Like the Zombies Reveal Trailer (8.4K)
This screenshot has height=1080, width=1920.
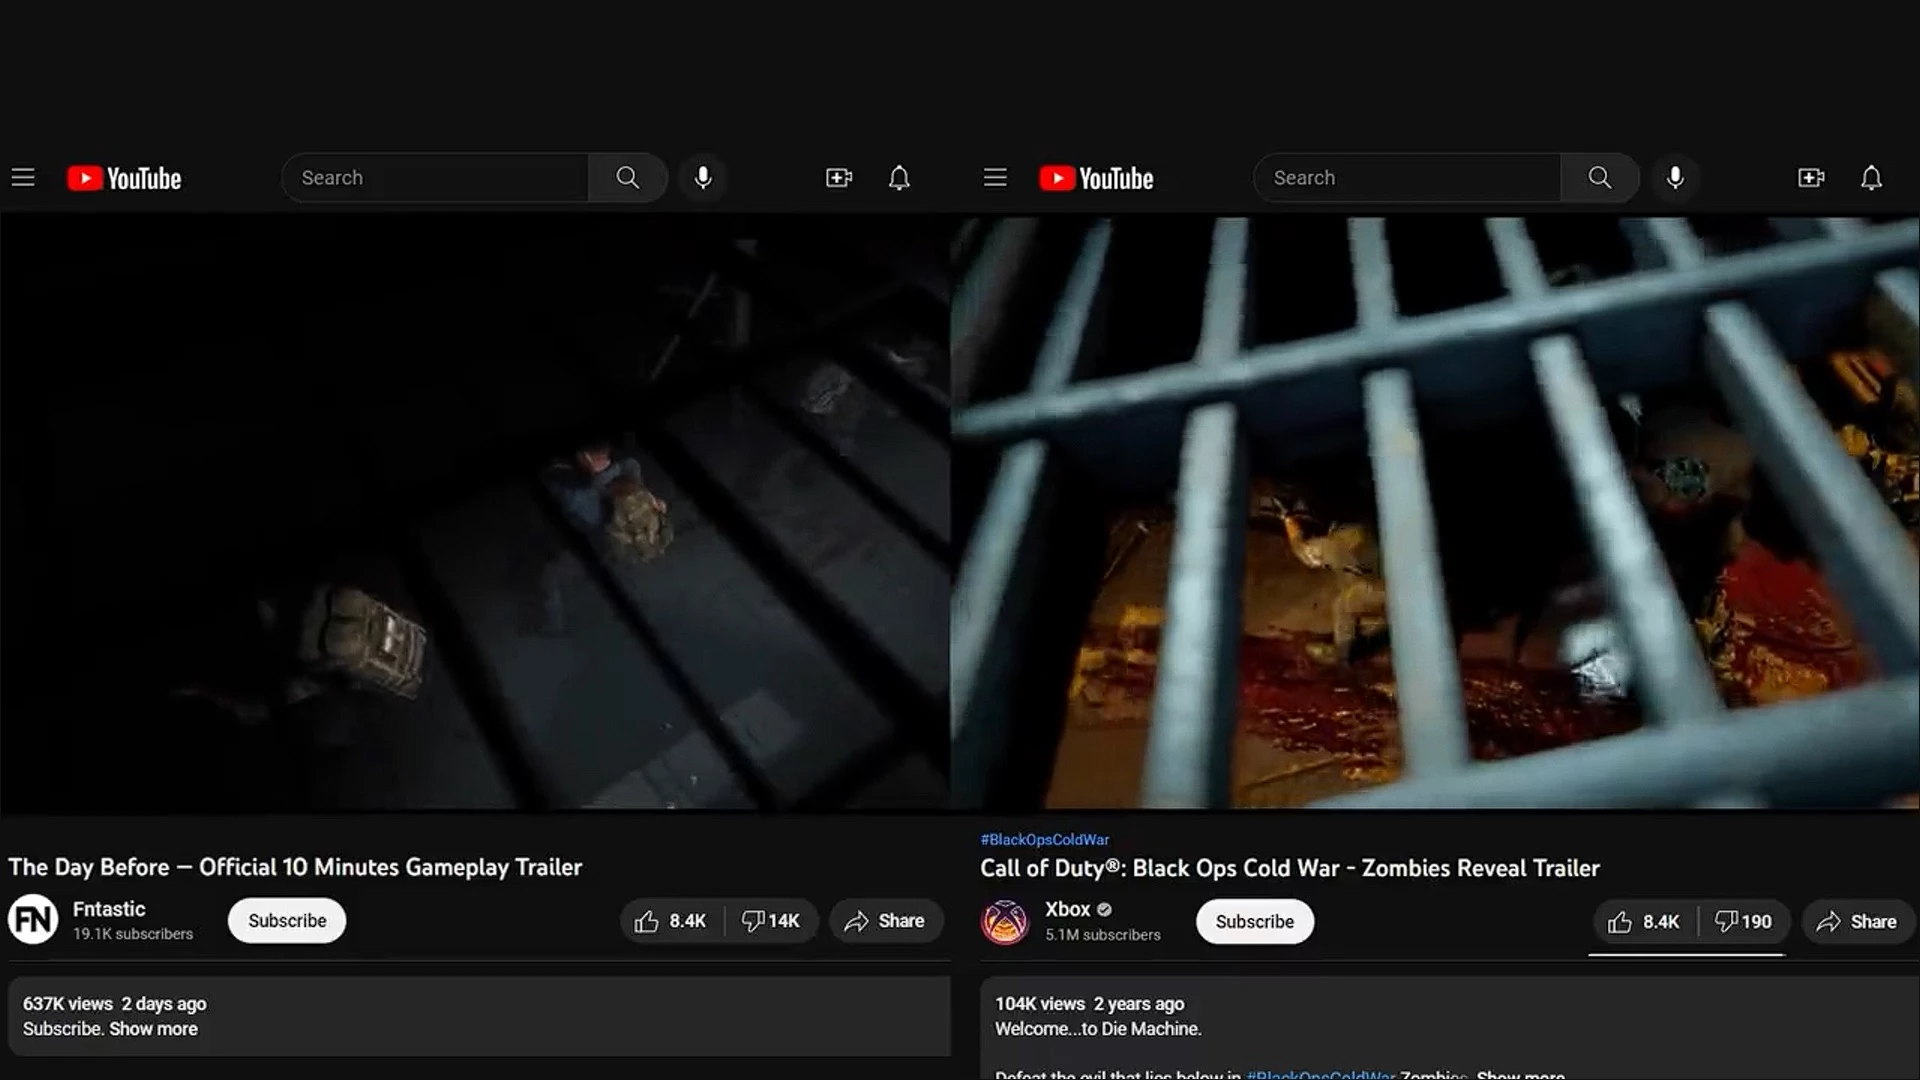point(1644,922)
